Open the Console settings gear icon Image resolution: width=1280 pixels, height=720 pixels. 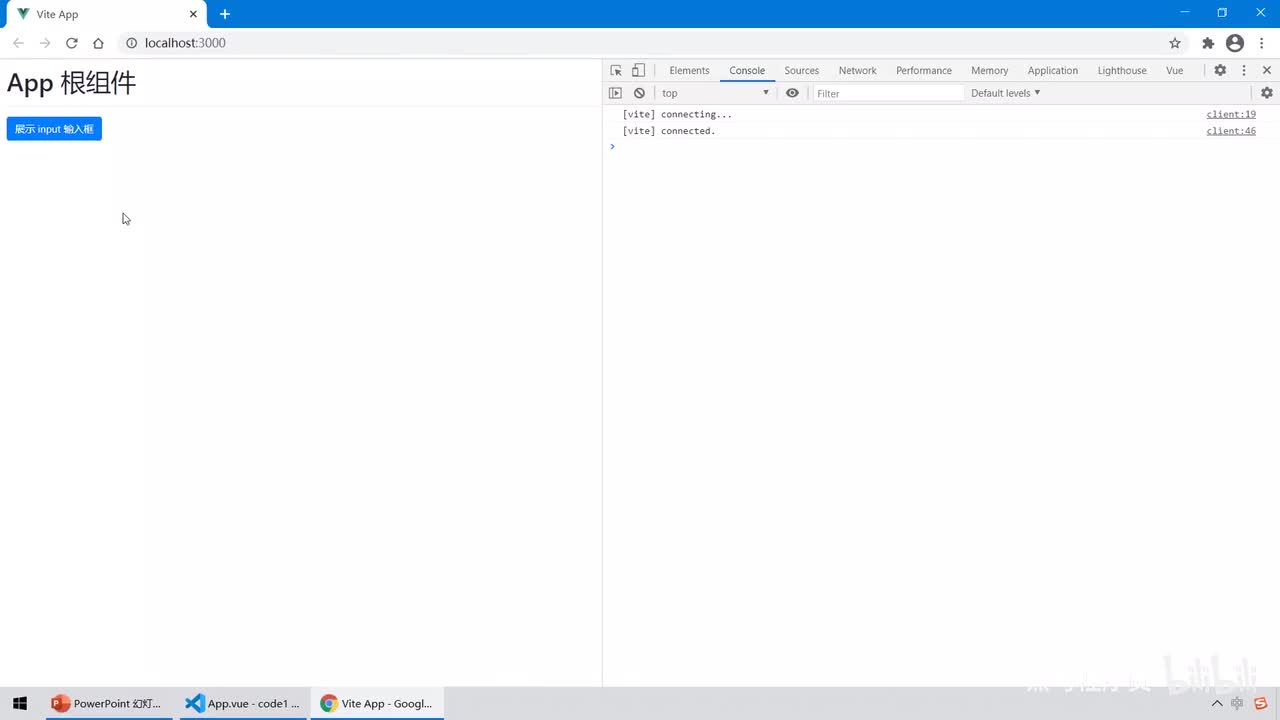(1267, 93)
